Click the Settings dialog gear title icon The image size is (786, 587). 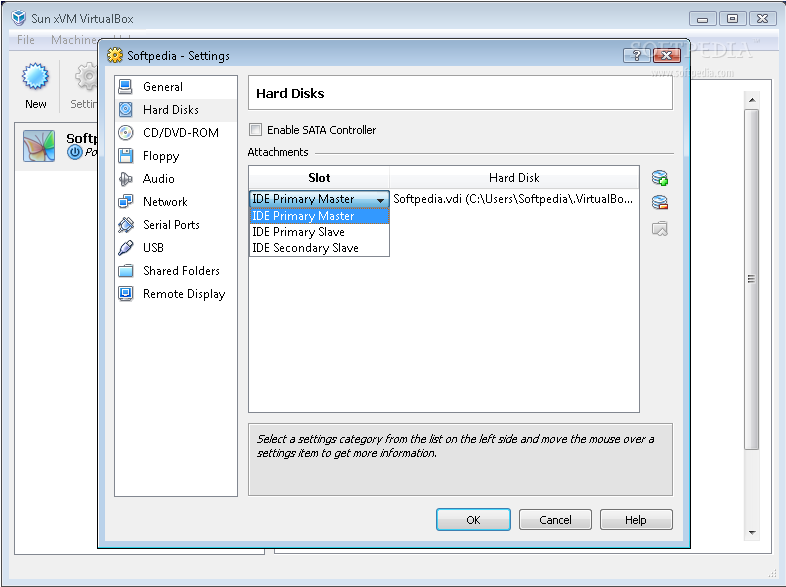(x=115, y=55)
